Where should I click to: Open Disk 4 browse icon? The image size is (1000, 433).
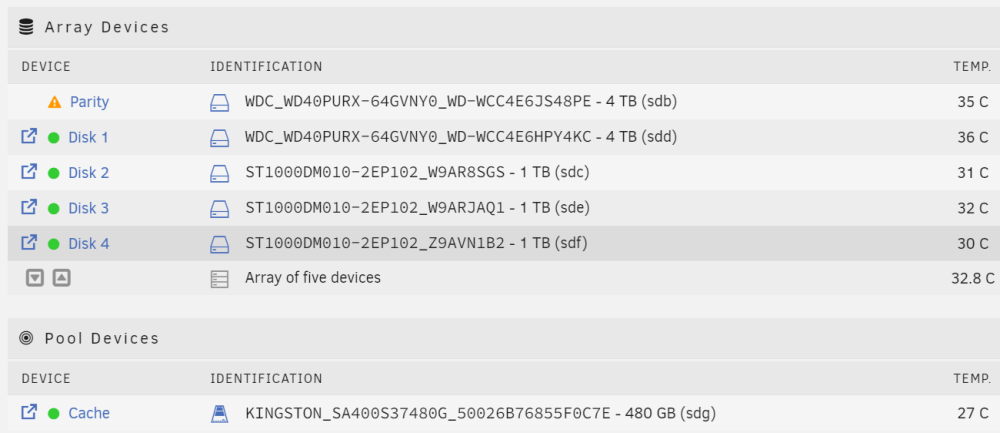[x=29, y=243]
